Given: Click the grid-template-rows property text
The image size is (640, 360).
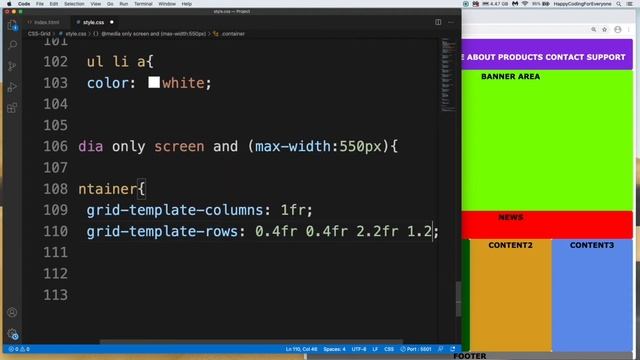Looking at the screenshot, I should (x=162, y=231).
